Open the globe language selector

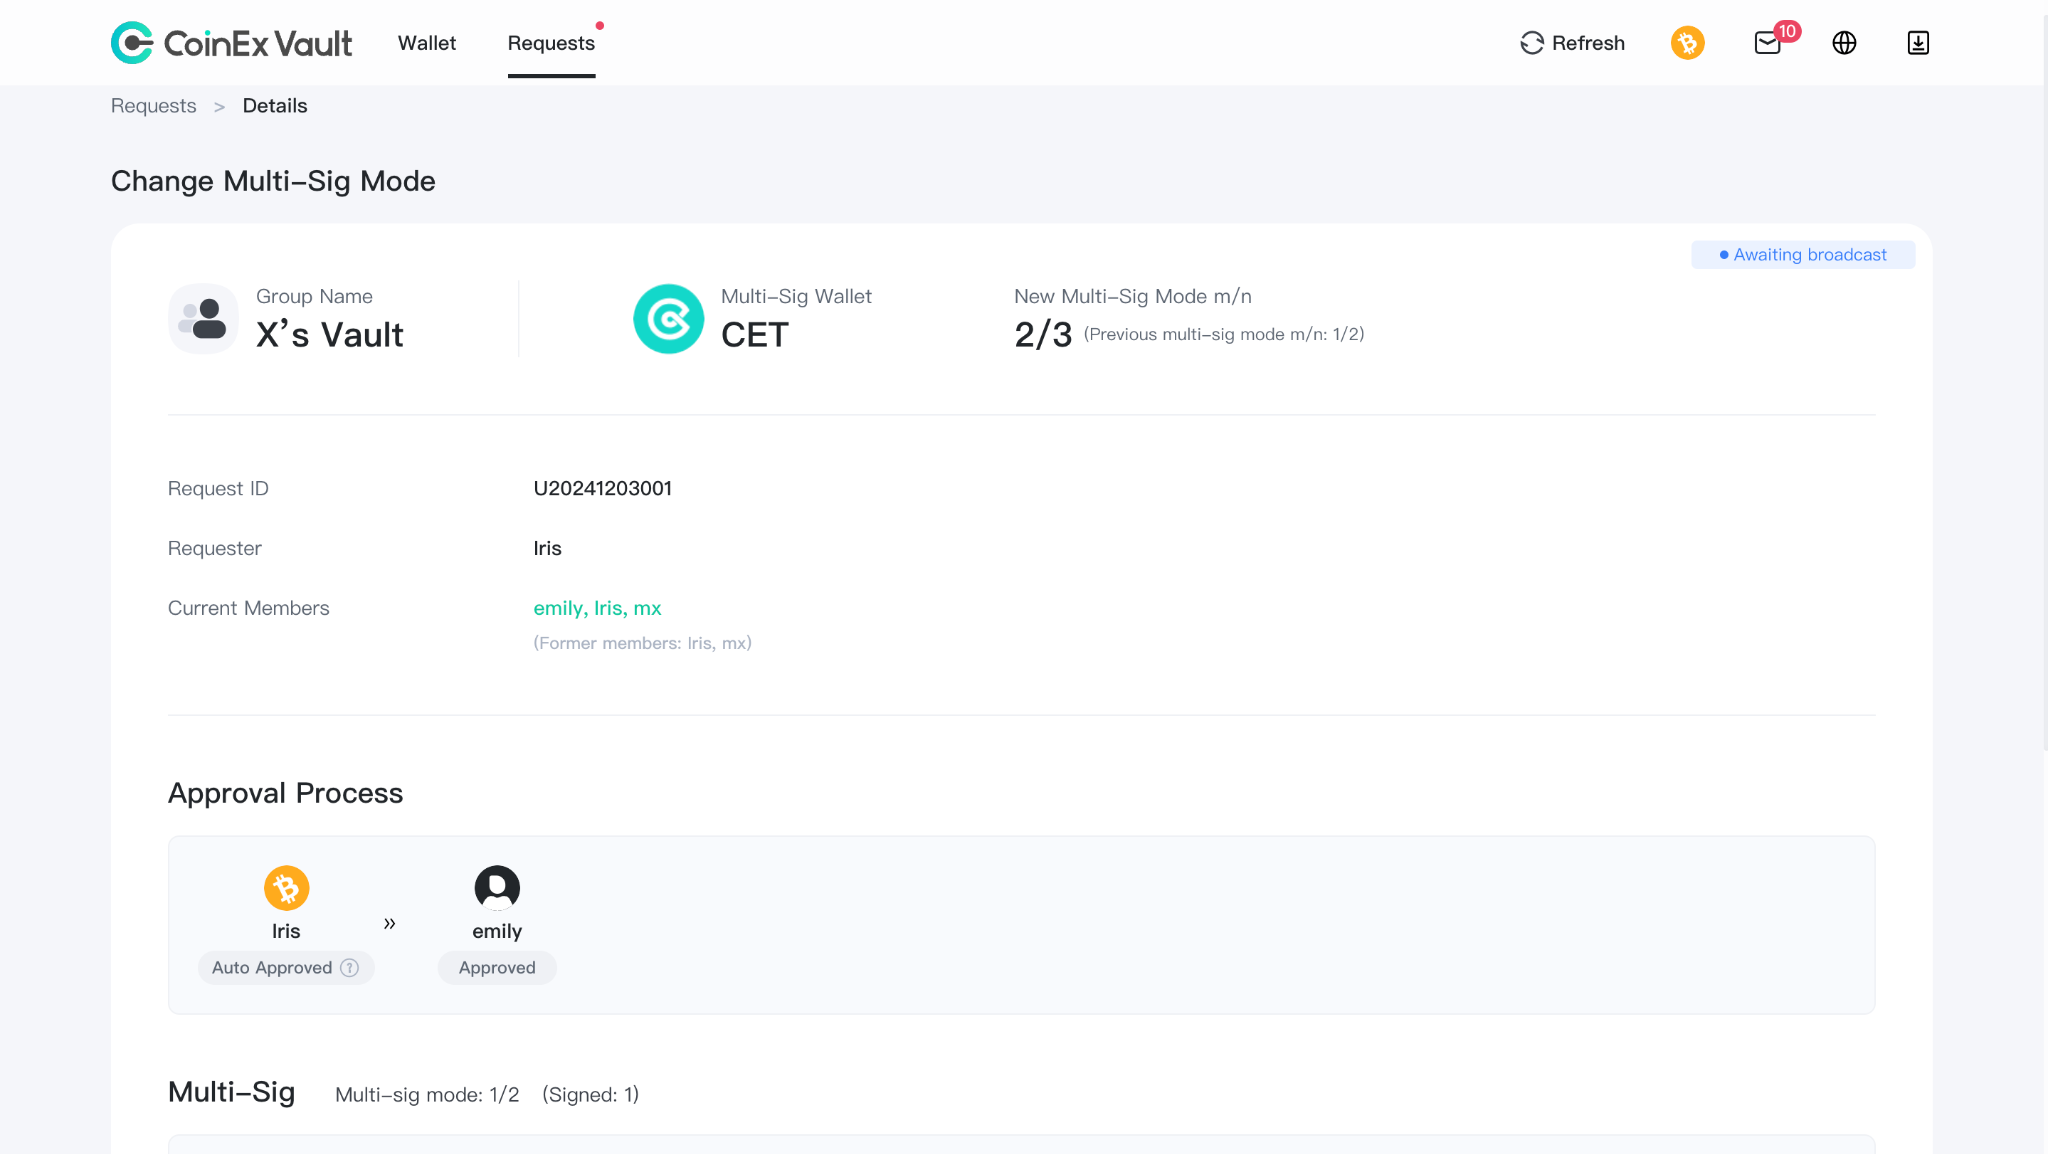1844,43
